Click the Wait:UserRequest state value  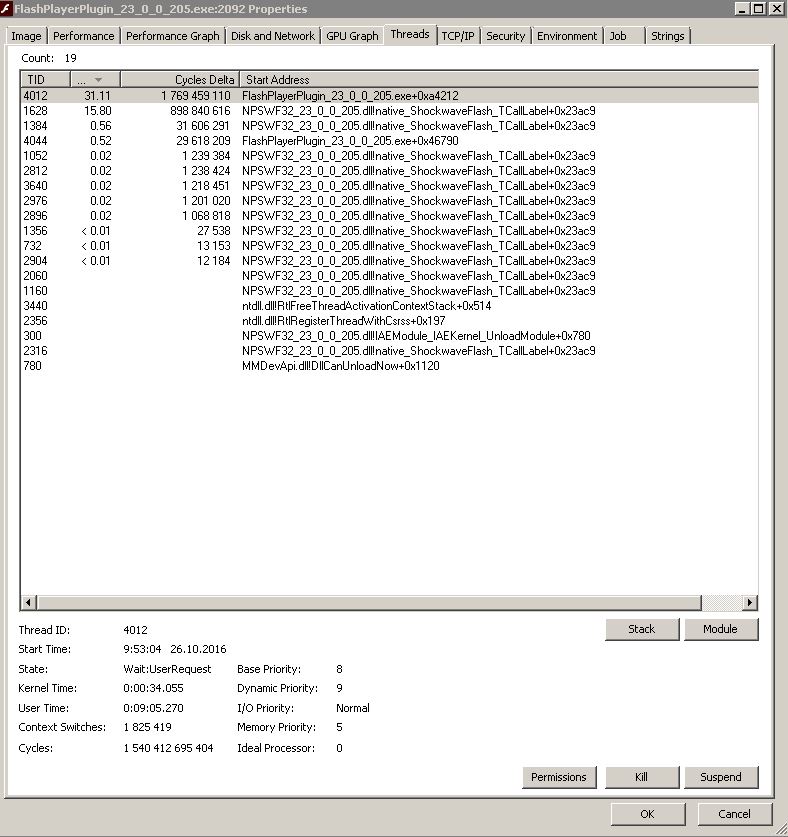point(167,669)
